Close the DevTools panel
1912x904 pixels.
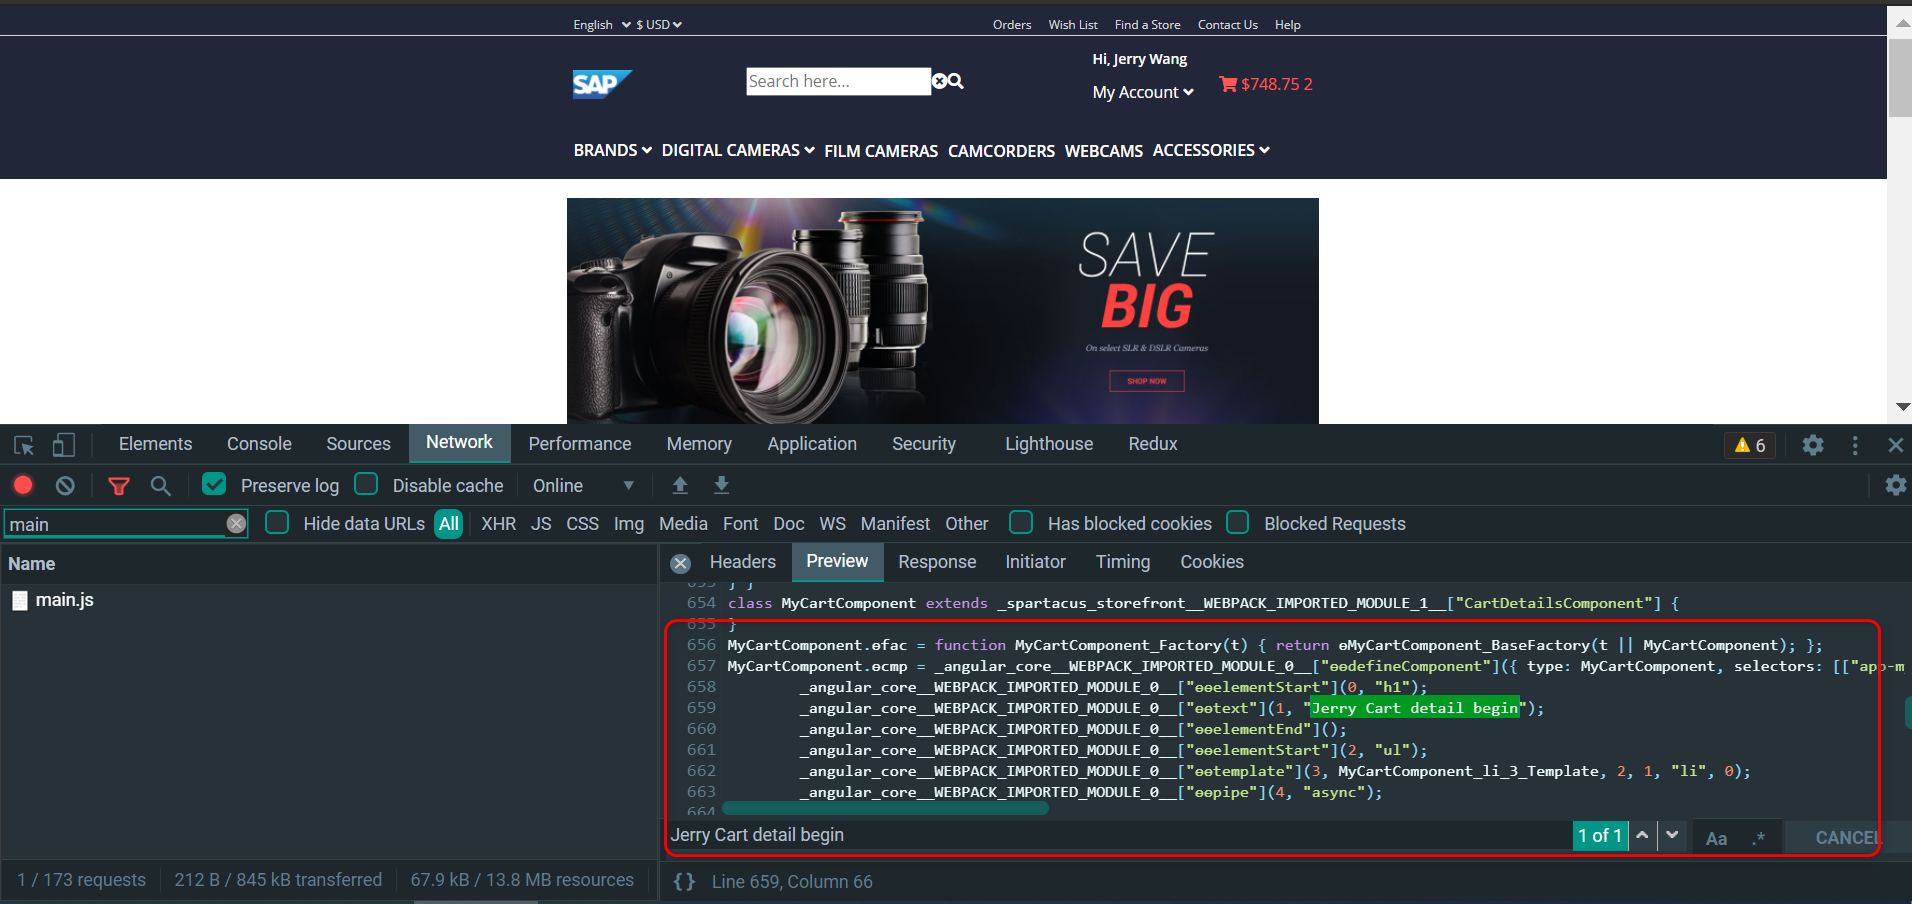(1895, 445)
